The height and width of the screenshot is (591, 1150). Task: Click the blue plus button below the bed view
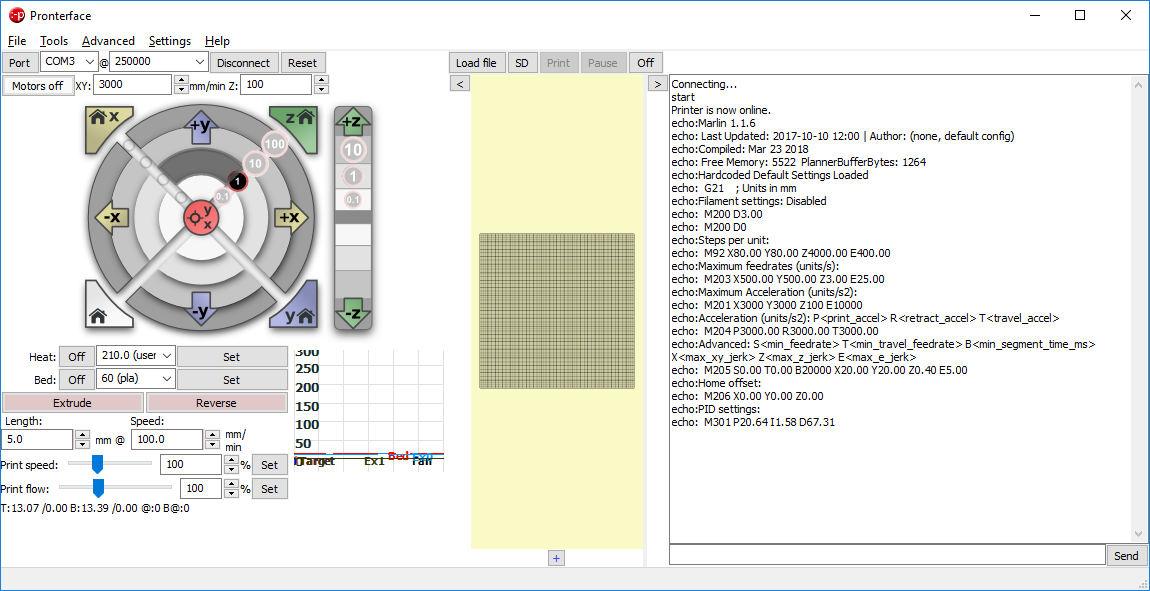pyautogui.click(x=556, y=559)
